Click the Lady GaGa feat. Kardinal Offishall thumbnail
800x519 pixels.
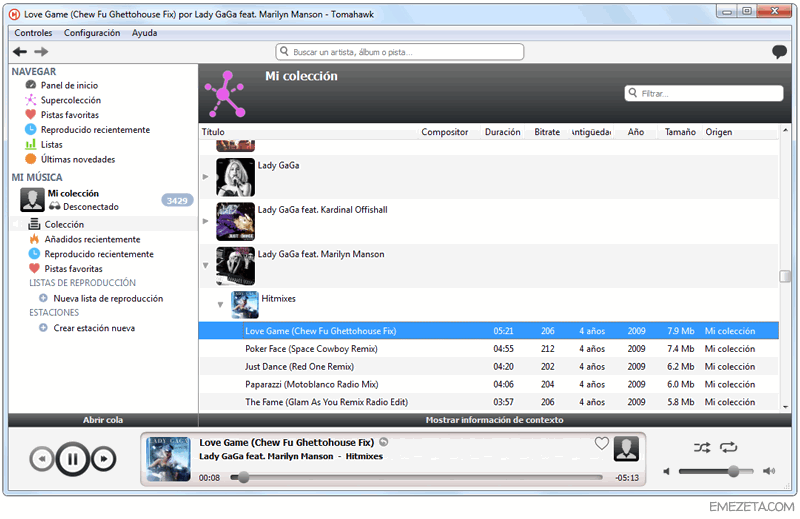tap(235, 221)
